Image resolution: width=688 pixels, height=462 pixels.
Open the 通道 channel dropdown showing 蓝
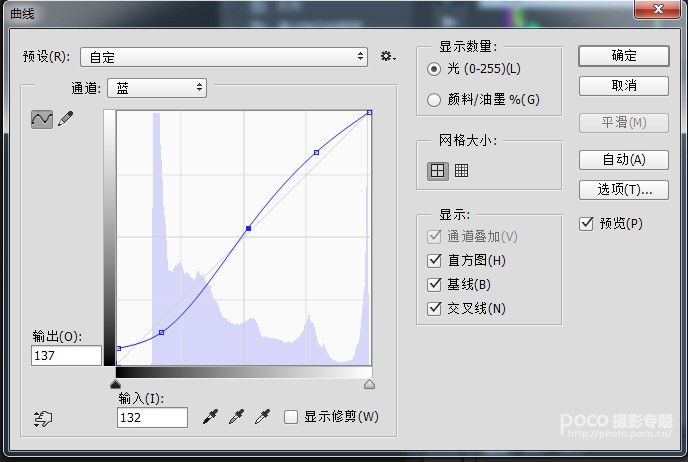pyautogui.click(x=157, y=88)
